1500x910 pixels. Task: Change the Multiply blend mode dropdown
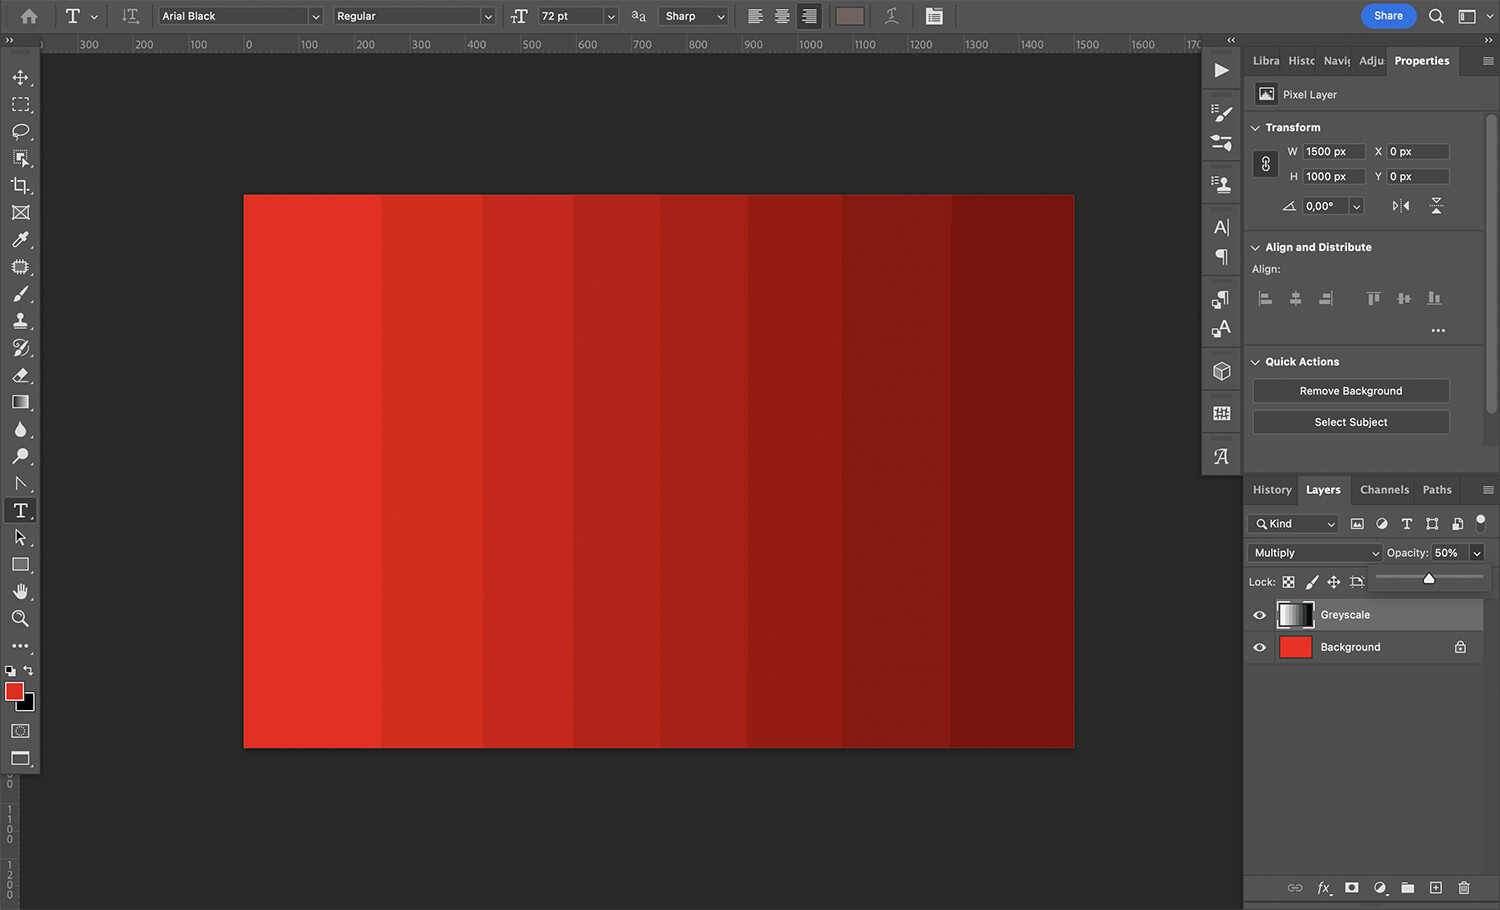pyautogui.click(x=1313, y=551)
